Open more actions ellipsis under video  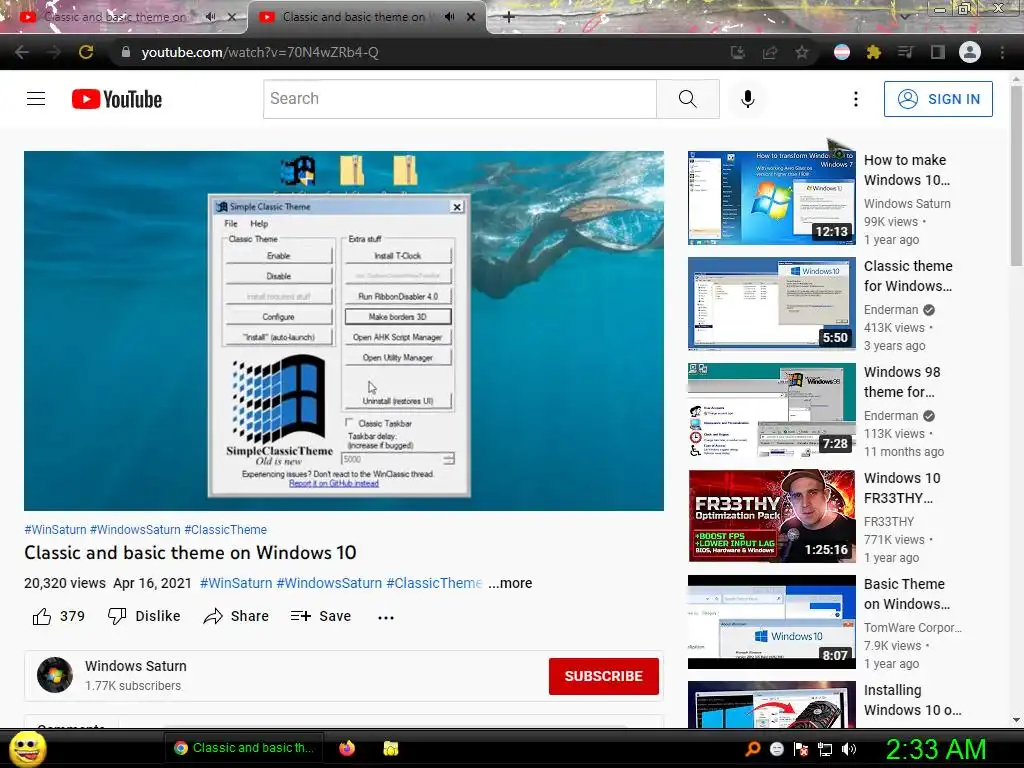click(x=386, y=617)
